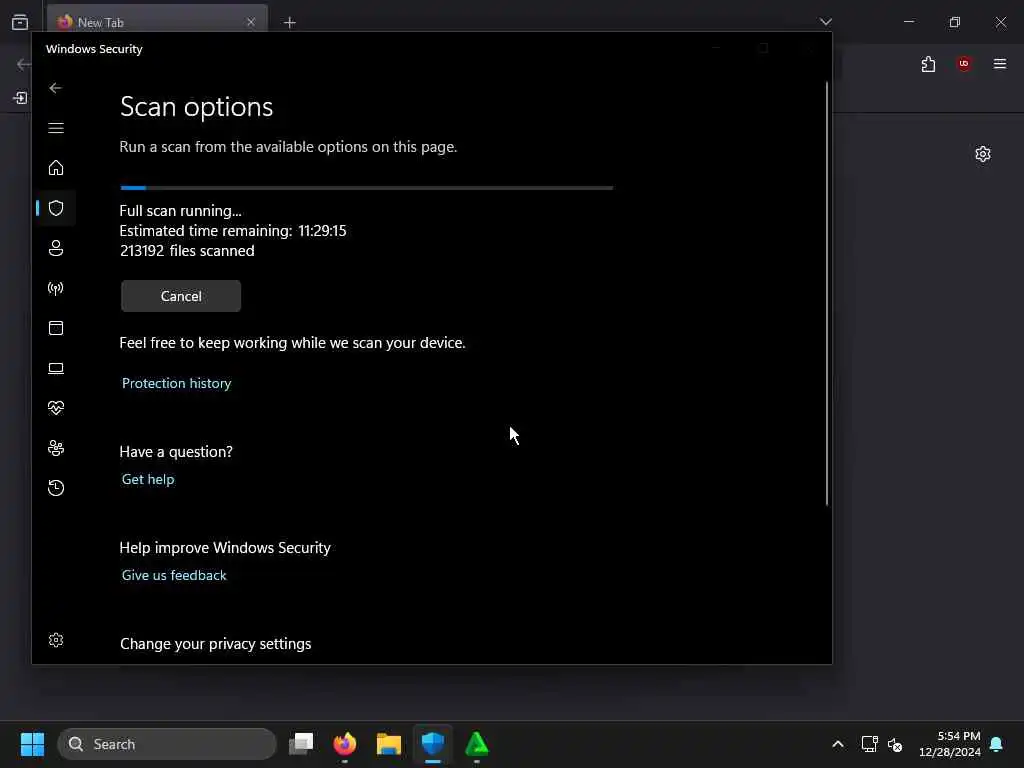Viewport: 1024px width, 768px height.
Task: Click the Firefox sidebar import icon
Action: click(x=20, y=98)
